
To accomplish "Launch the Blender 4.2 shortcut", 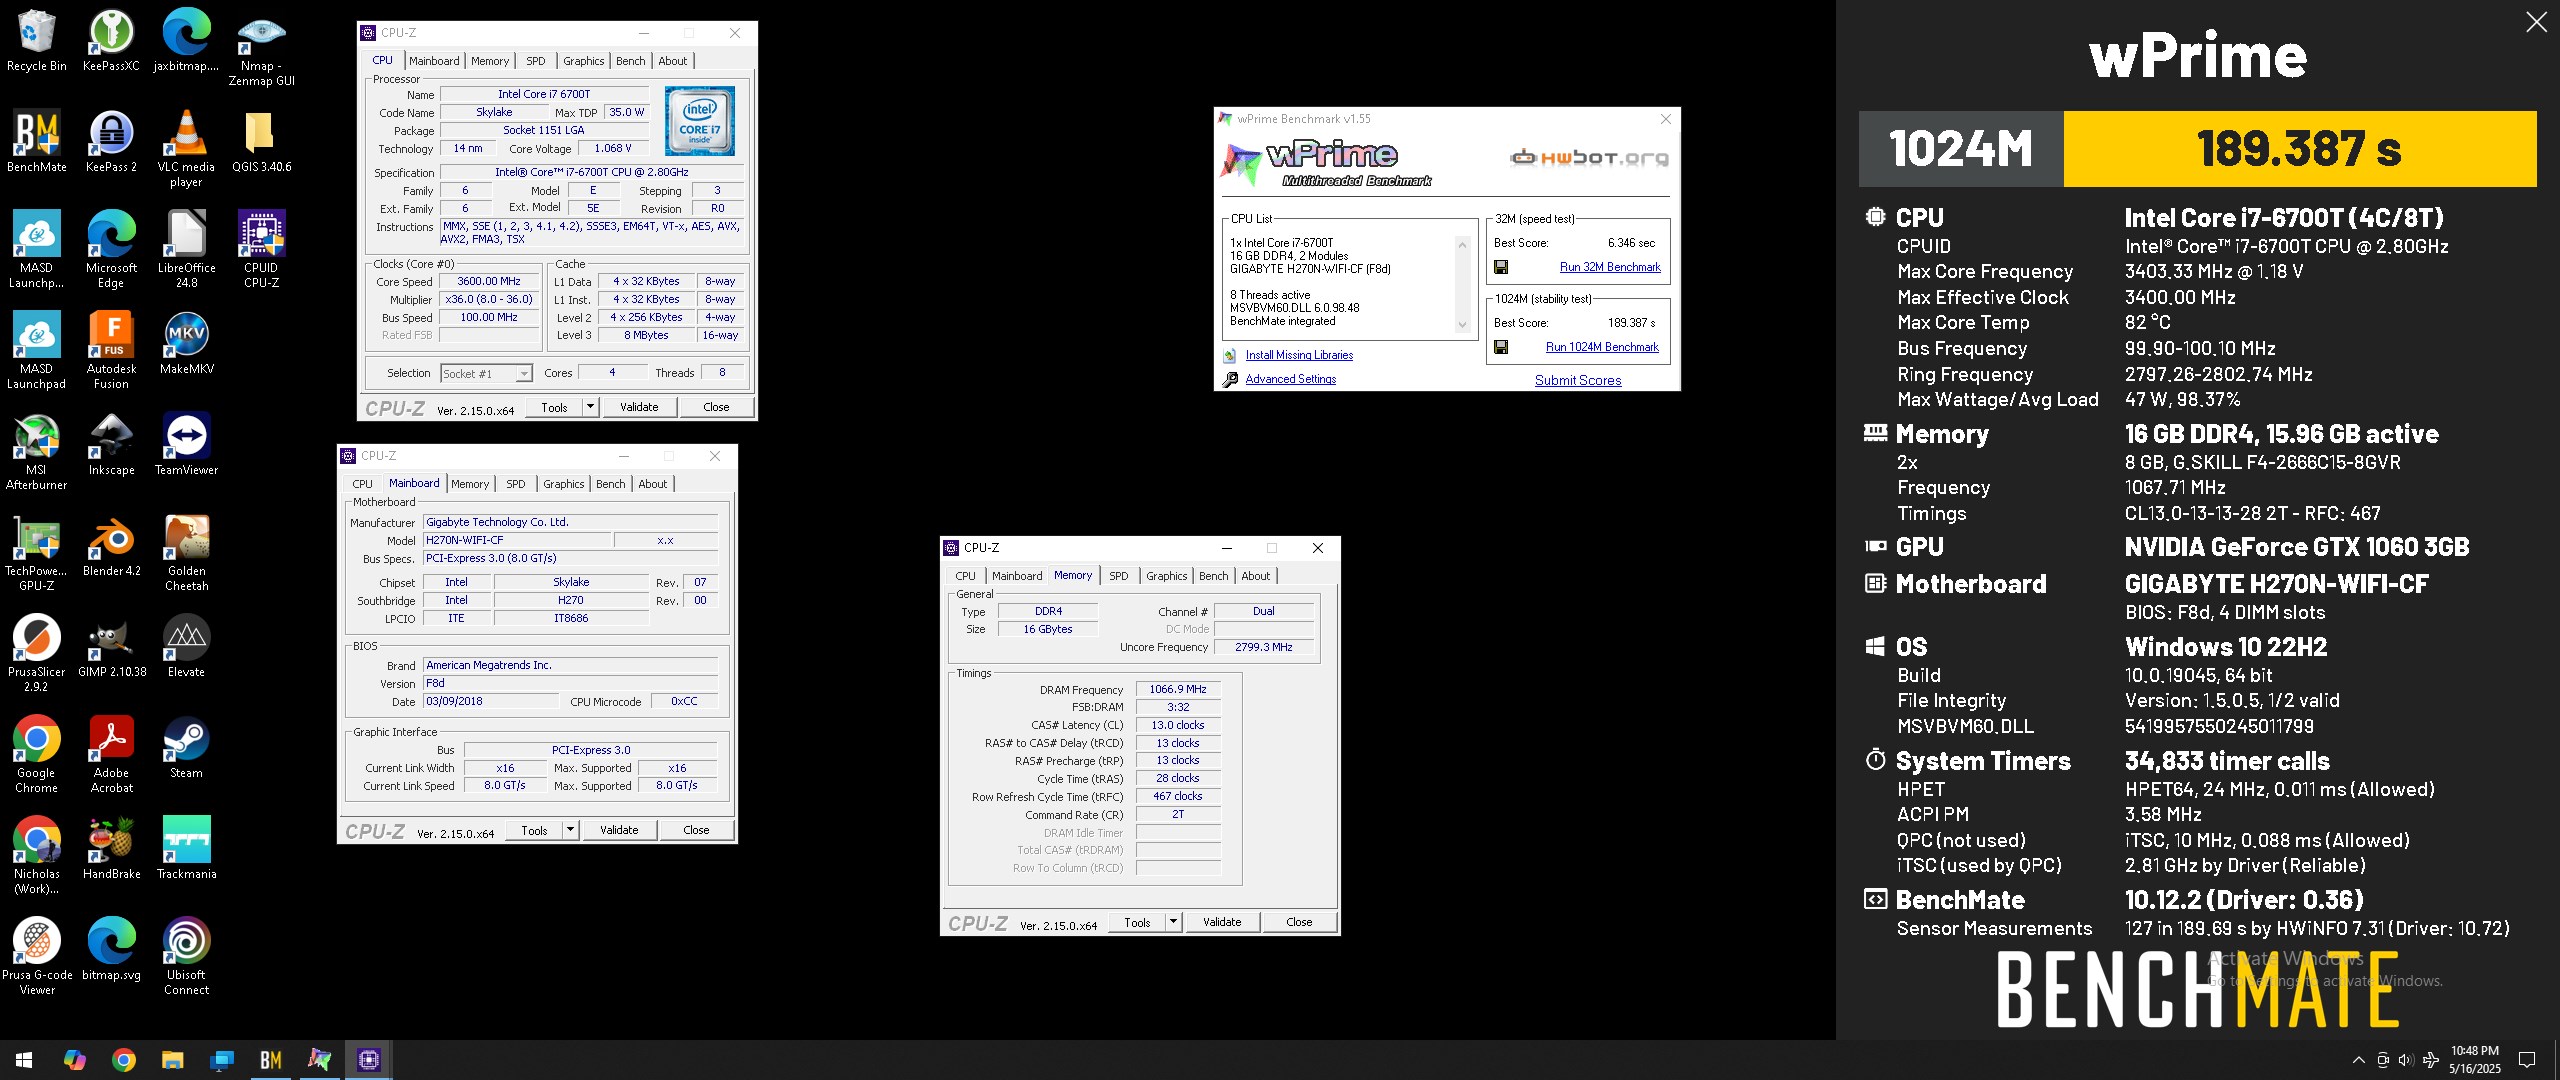I will click(x=111, y=545).
